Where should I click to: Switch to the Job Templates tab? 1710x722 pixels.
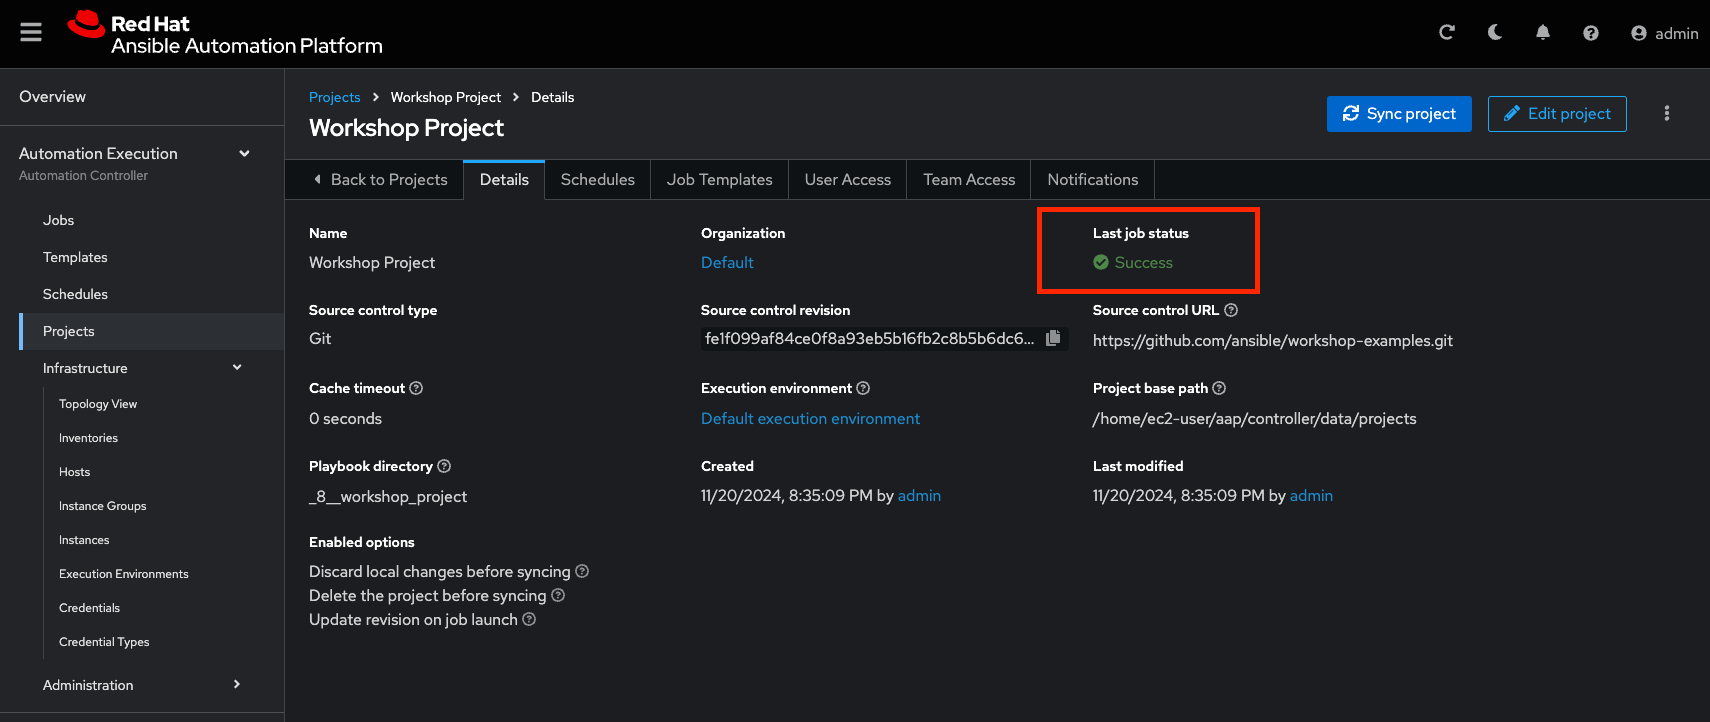[719, 180]
